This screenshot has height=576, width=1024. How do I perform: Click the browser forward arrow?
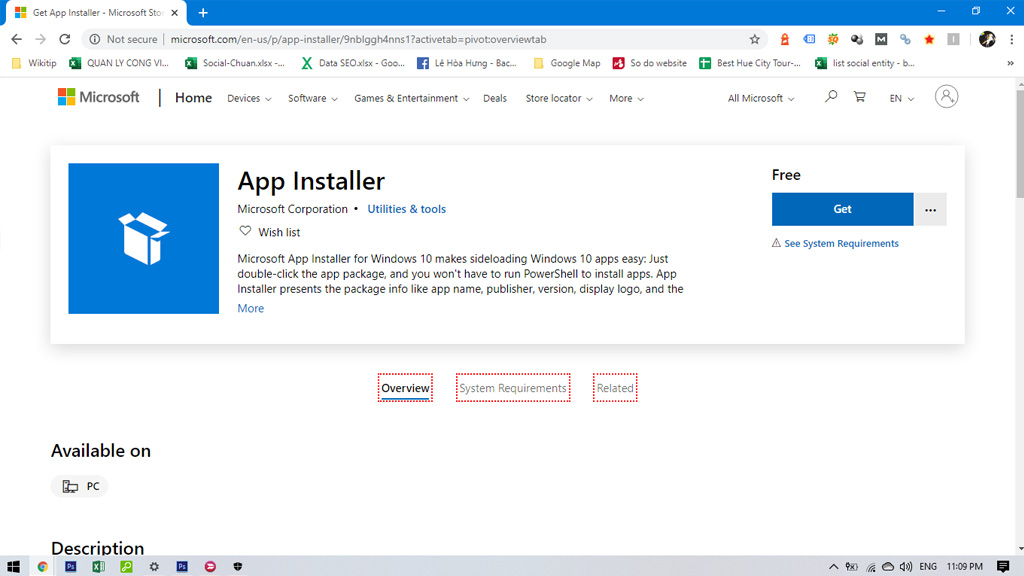[x=40, y=39]
